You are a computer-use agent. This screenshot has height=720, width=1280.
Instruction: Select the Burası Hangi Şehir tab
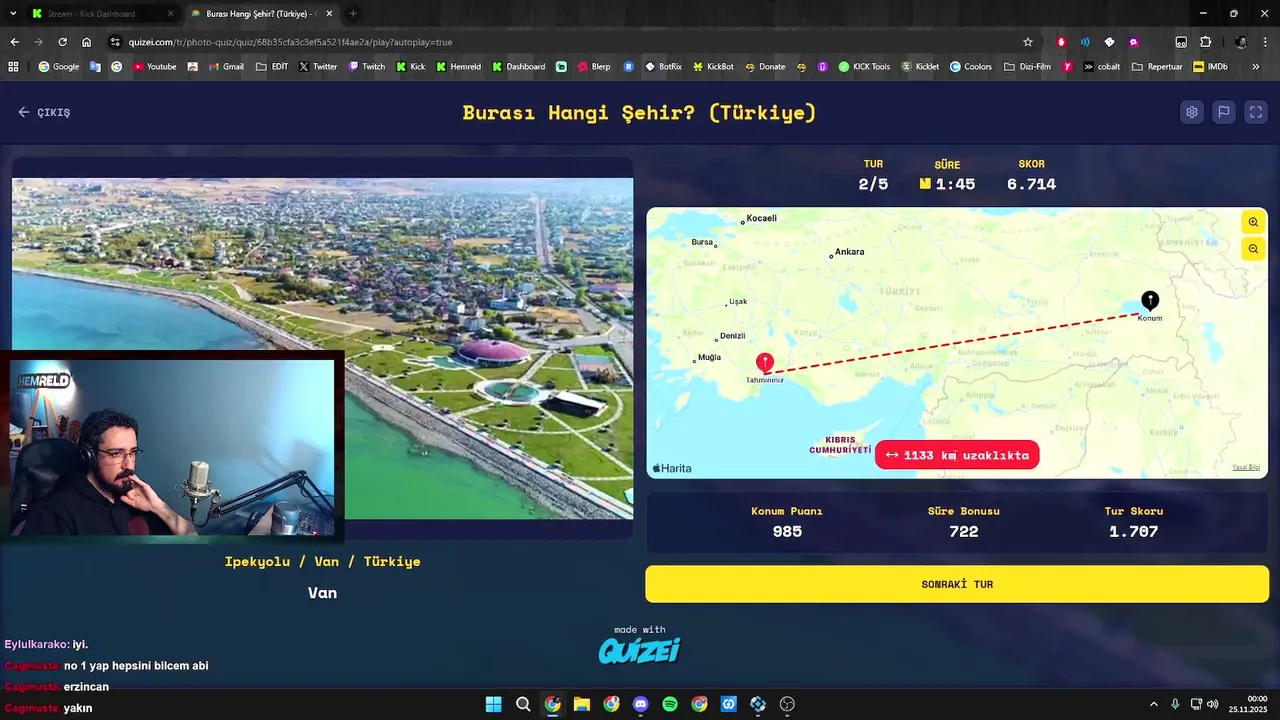point(260,14)
